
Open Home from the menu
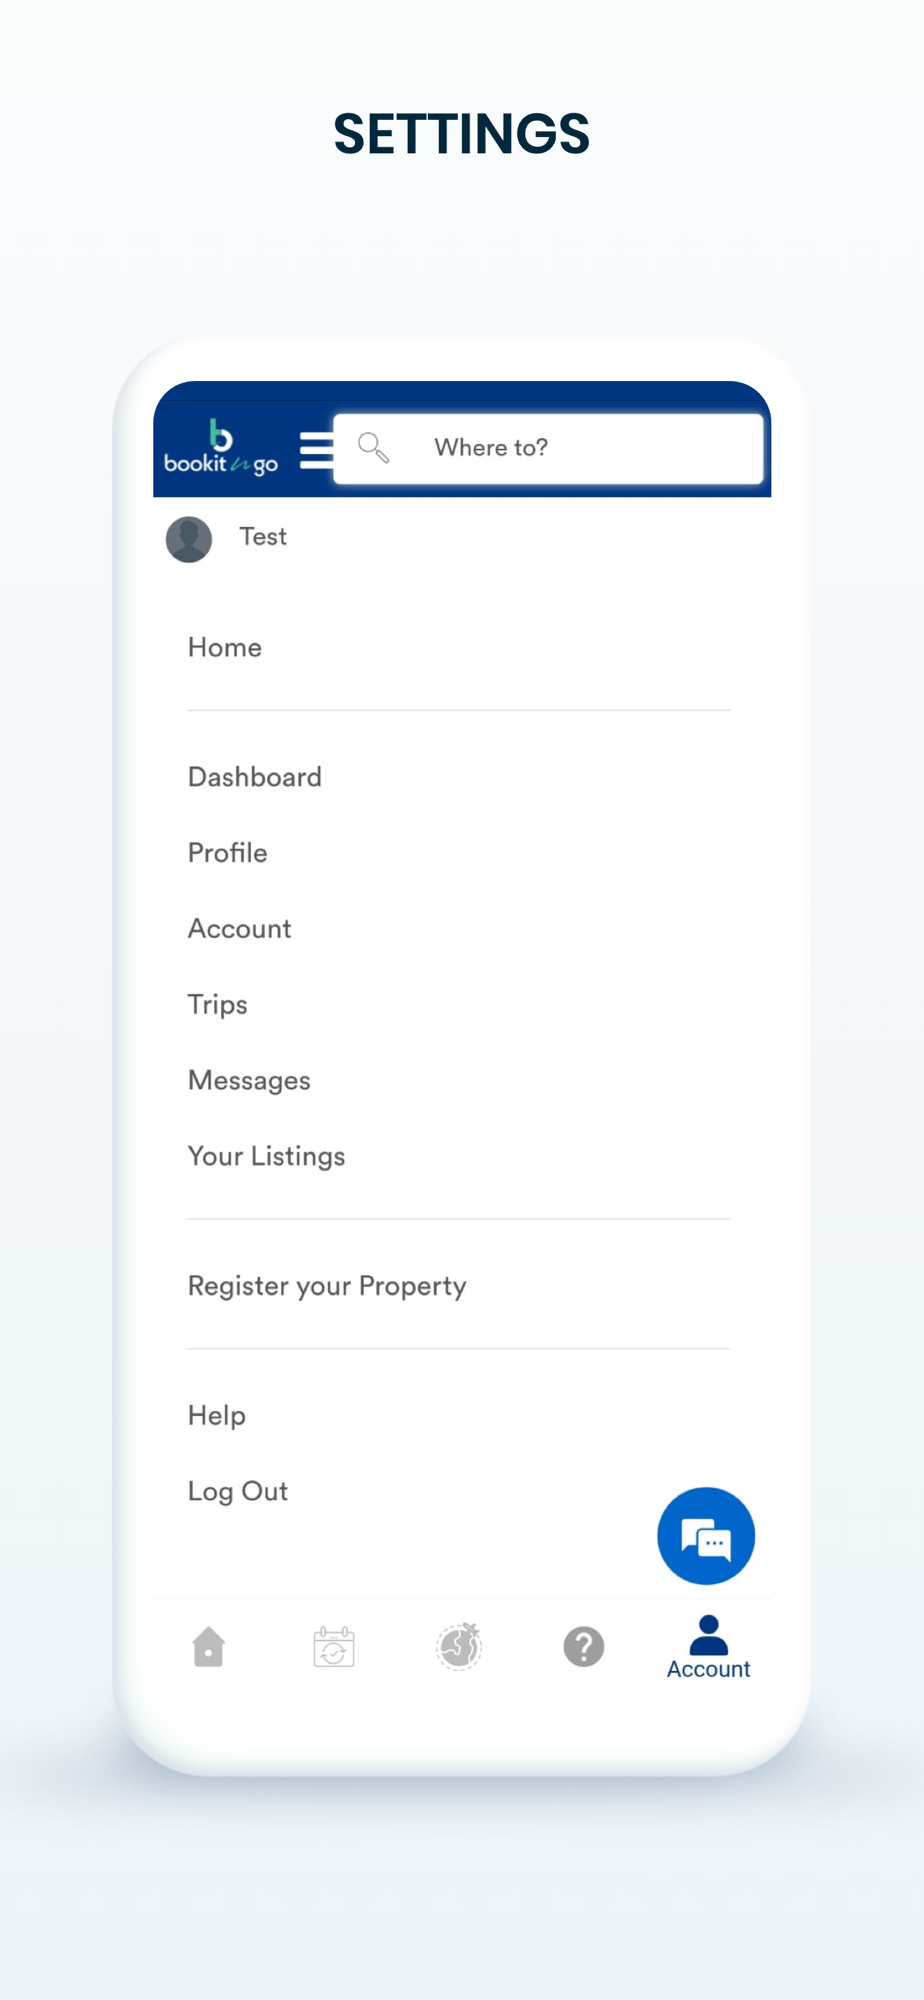[225, 648]
